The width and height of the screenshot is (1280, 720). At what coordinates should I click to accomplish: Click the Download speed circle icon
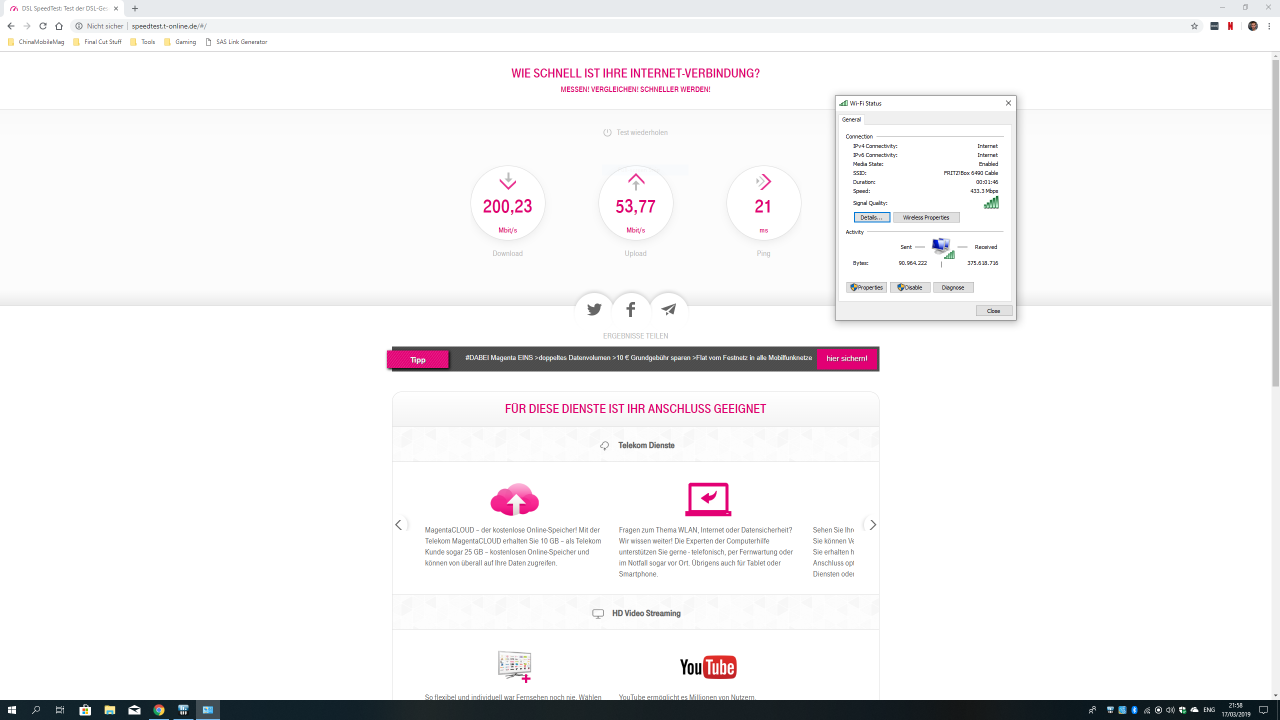tap(508, 204)
